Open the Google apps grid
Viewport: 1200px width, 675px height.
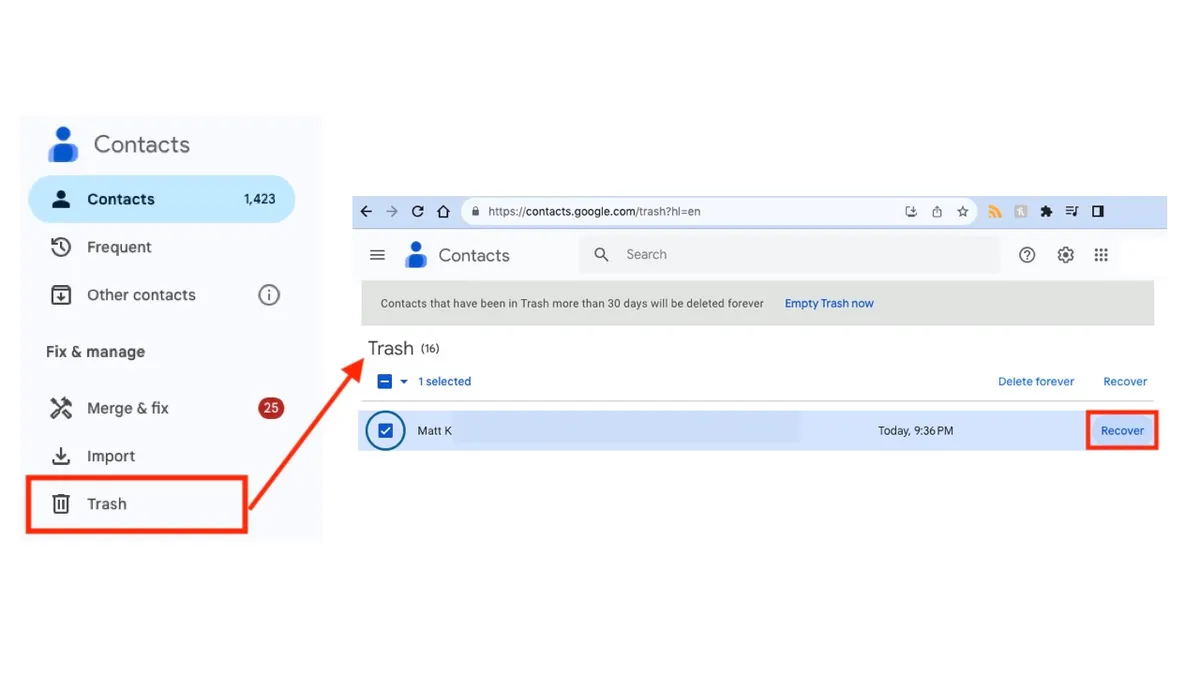pyautogui.click(x=1101, y=255)
